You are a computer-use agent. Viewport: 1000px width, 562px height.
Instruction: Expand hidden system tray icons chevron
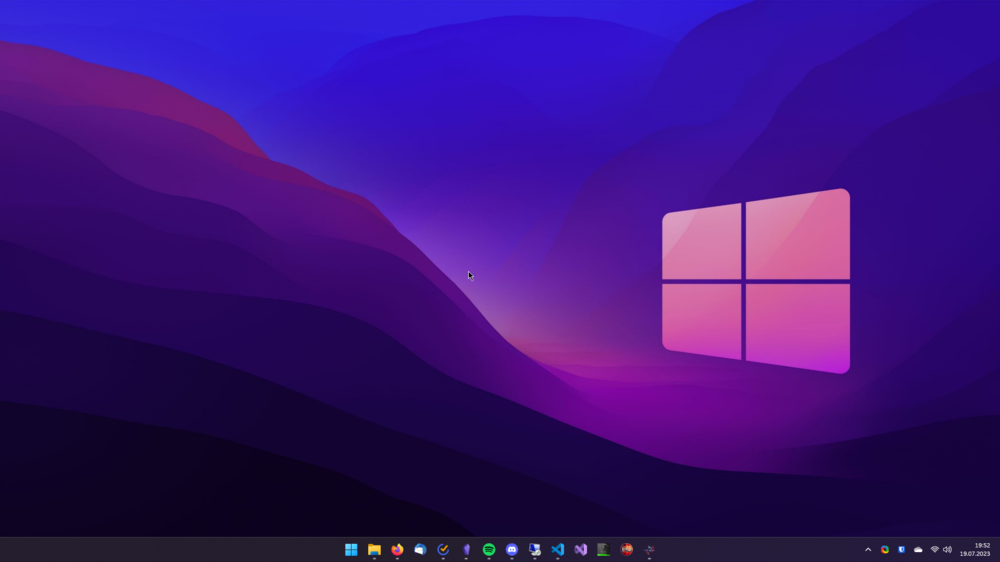click(868, 550)
